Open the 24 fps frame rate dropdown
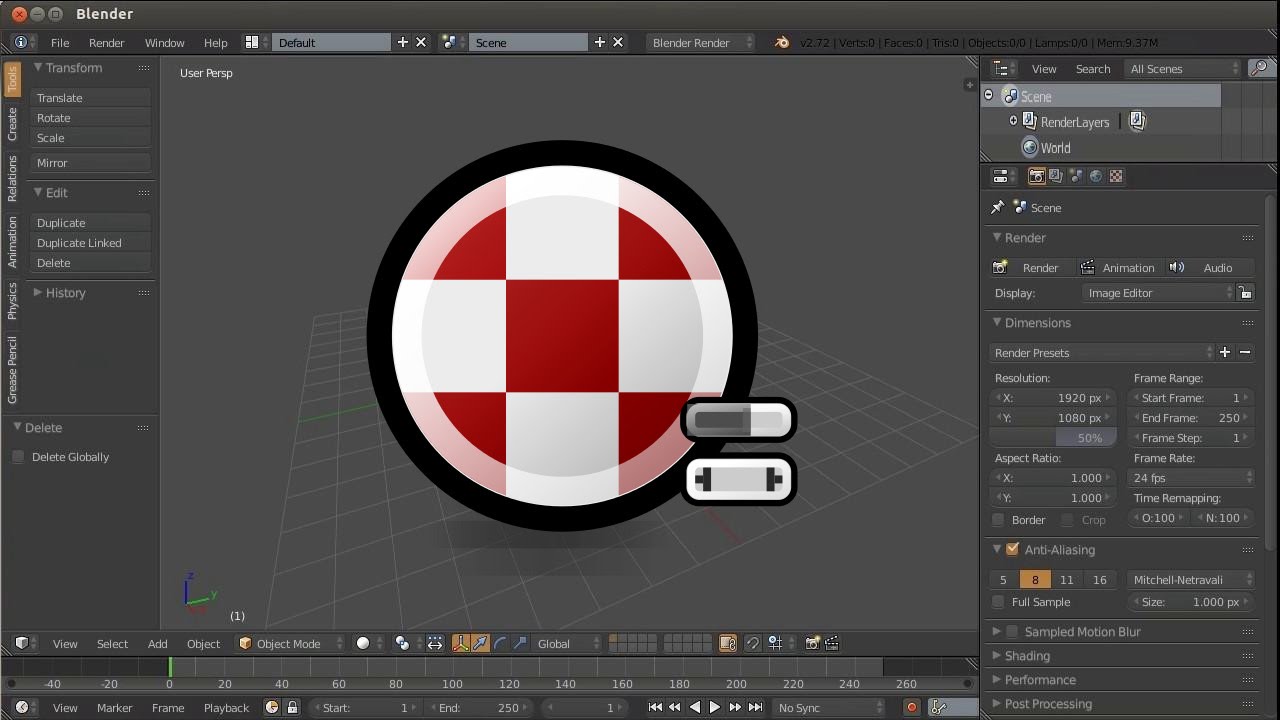This screenshot has height=720, width=1280. [1192, 478]
